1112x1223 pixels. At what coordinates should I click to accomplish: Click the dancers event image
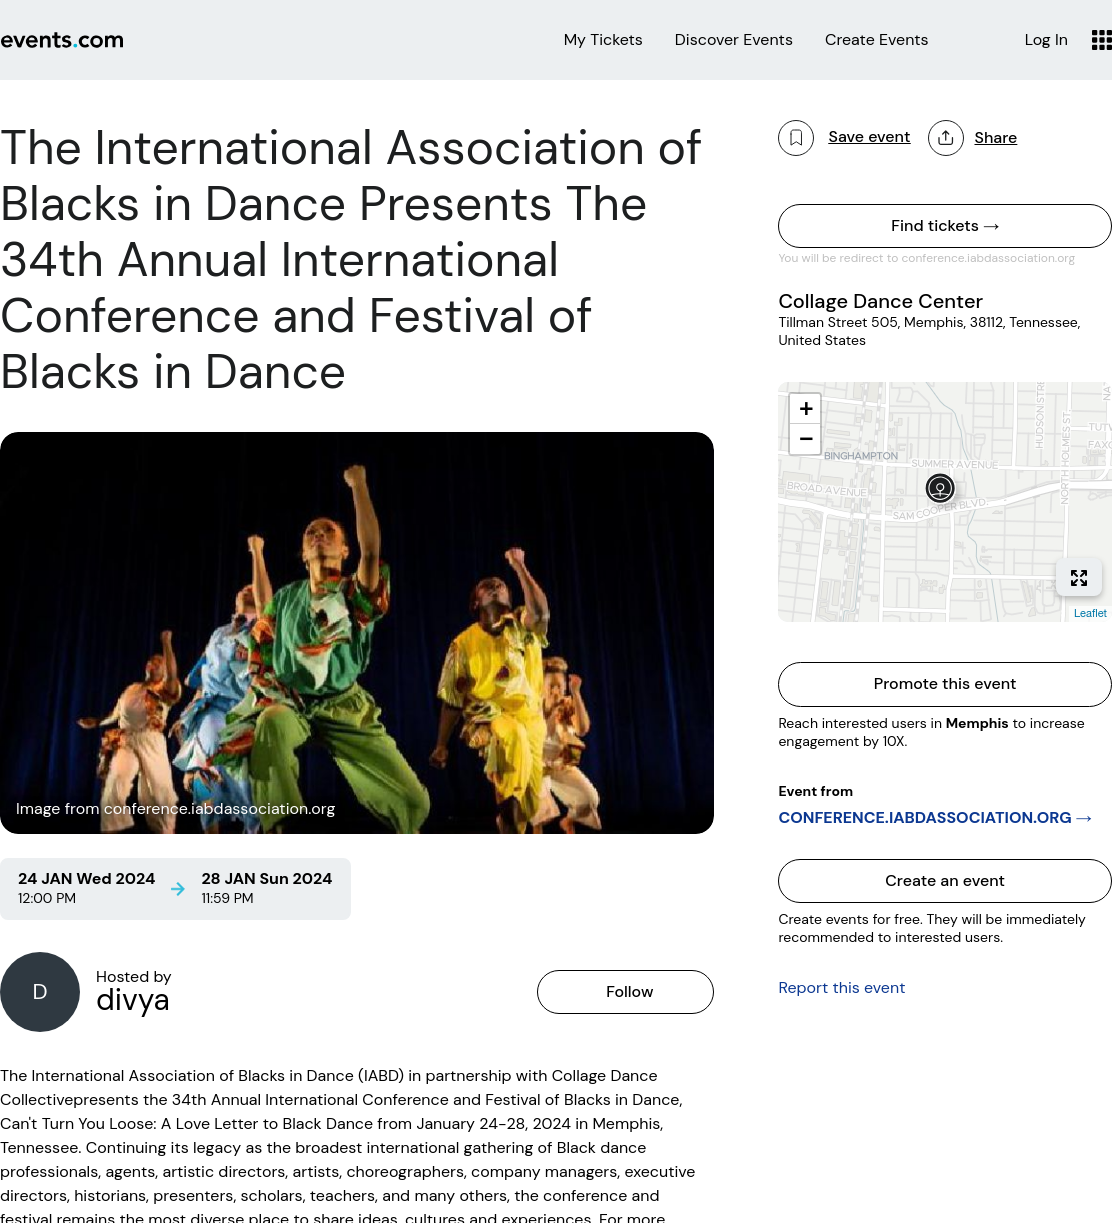(x=357, y=633)
